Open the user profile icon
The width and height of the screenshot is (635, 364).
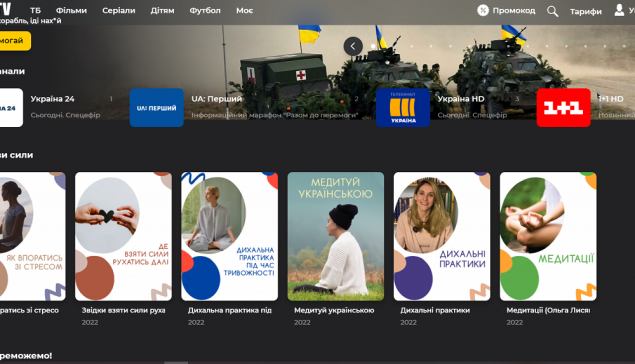tap(619, 10)
